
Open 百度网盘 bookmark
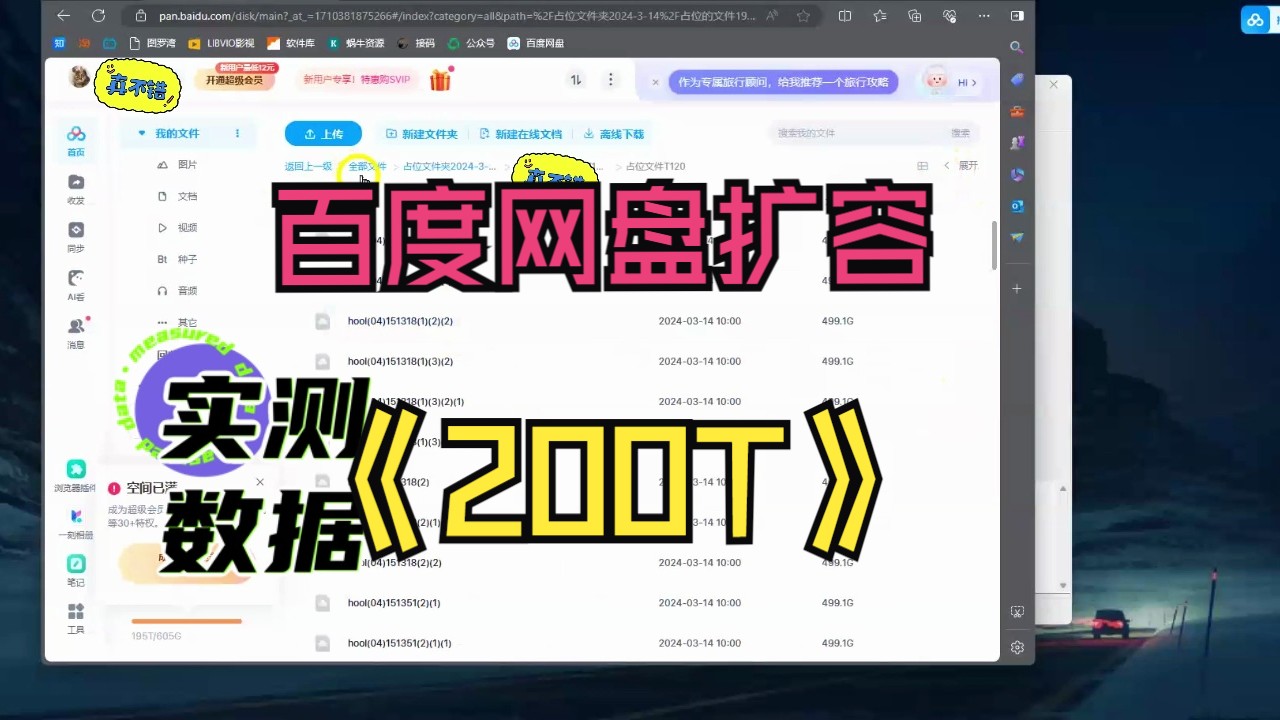point(536,43)
